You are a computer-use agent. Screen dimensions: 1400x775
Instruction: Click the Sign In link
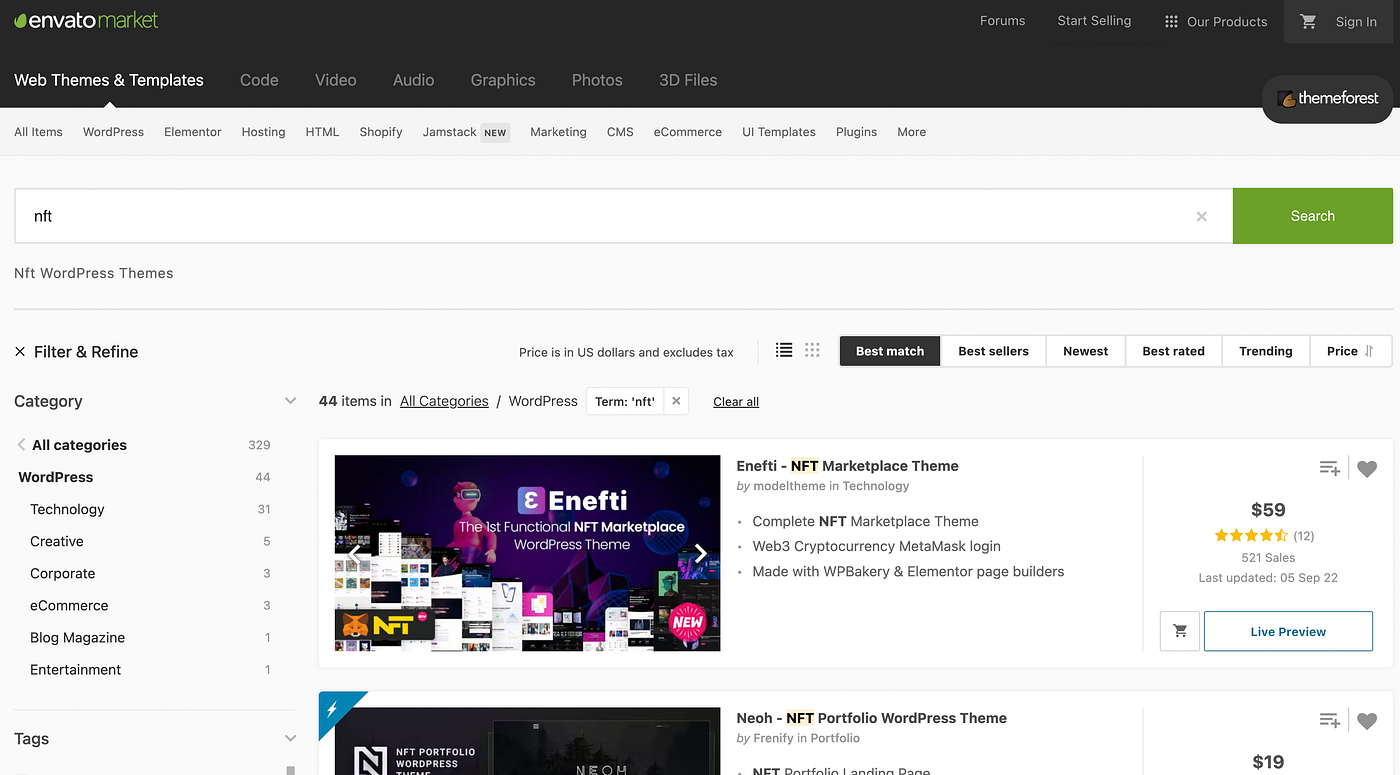[1356, 22]
